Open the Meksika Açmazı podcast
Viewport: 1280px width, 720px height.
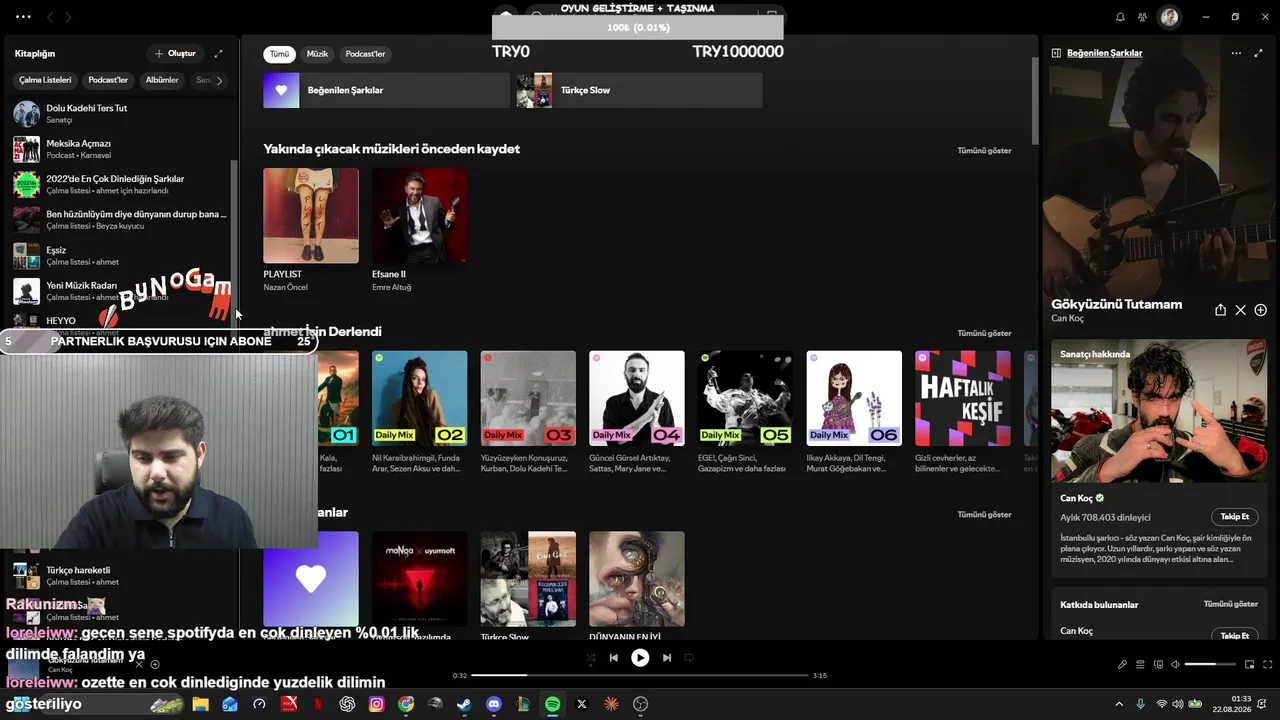120,149
